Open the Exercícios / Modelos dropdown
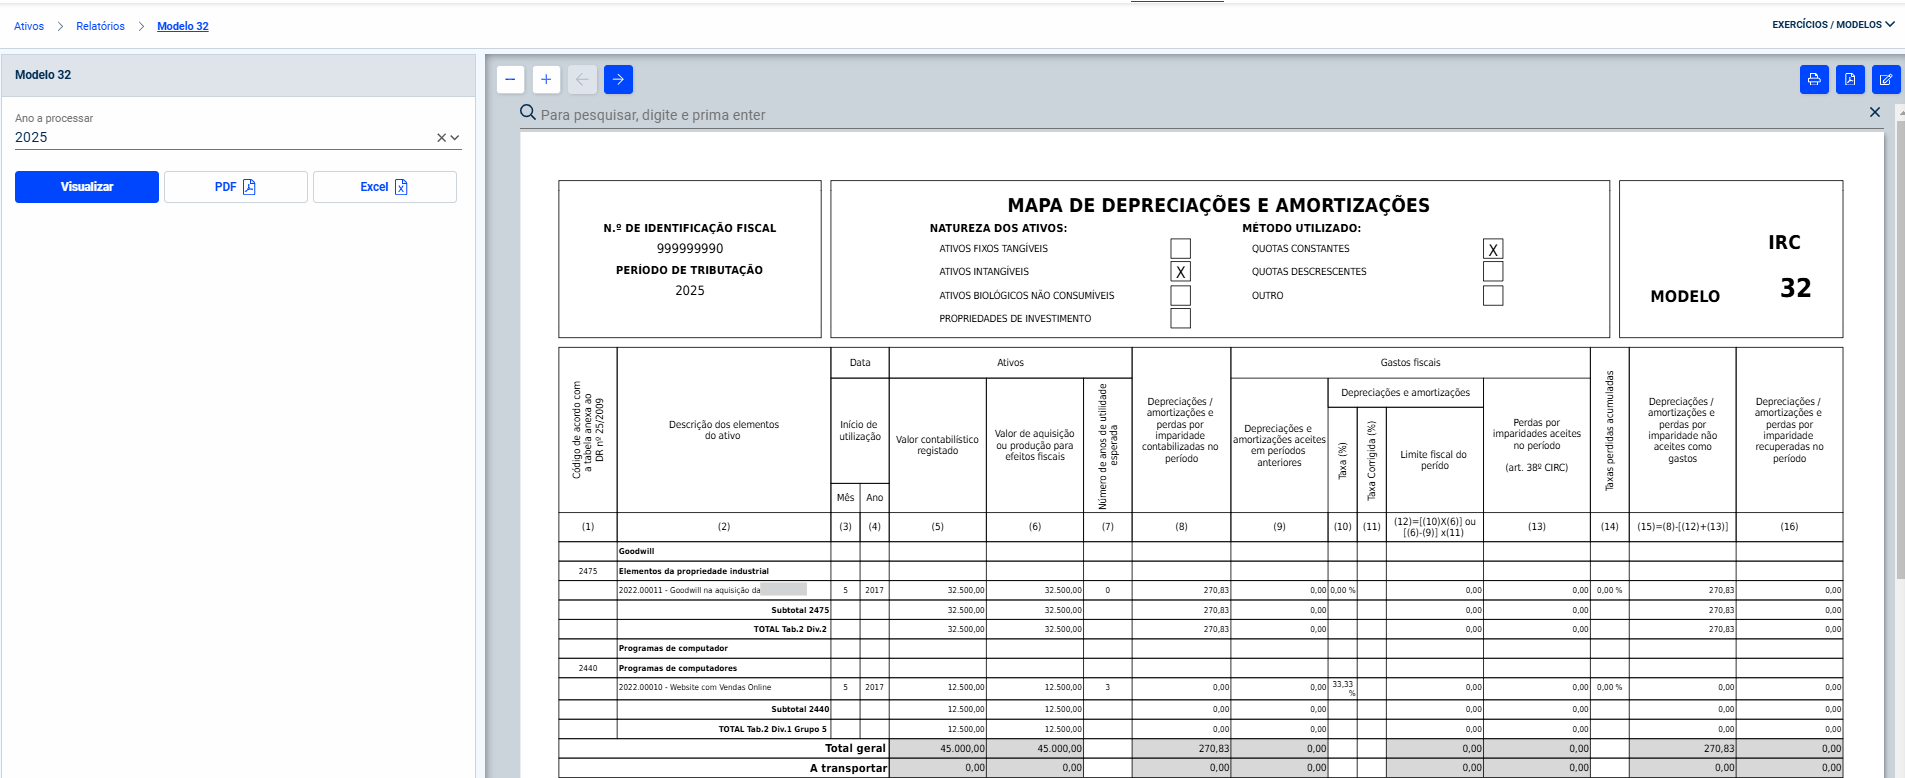Screen dimensions: 1905x778 pyautogui.click(x=1833, y=24)
